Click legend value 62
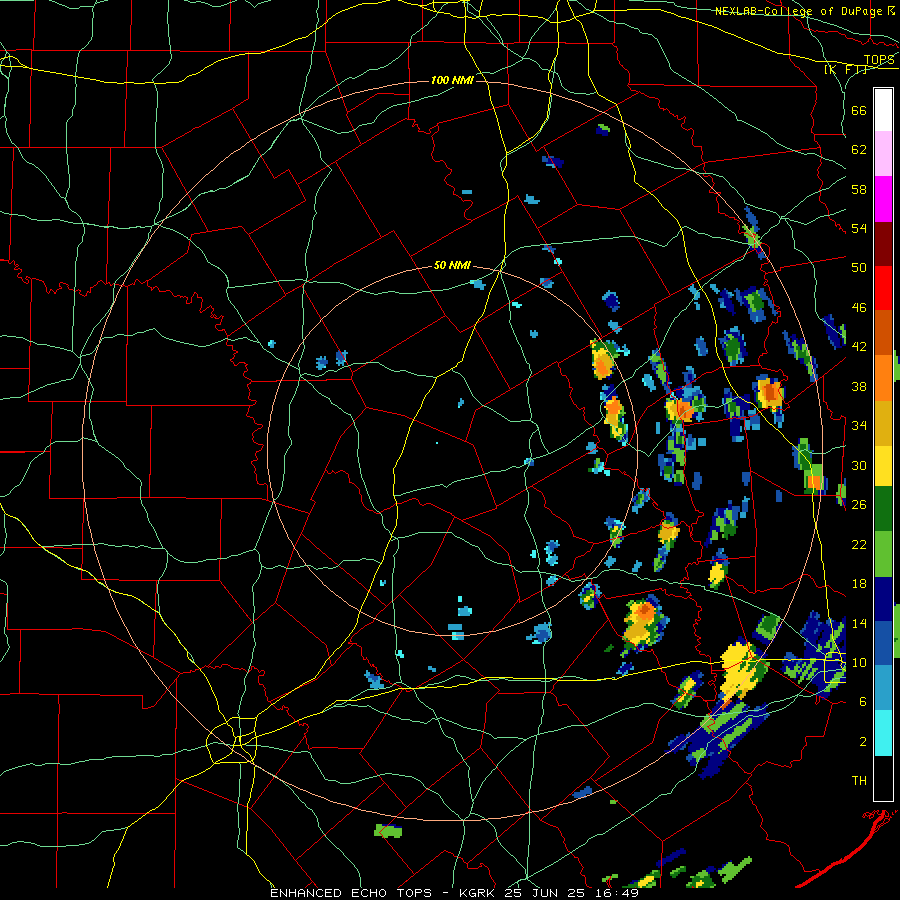This screenshot has width=900, height=900. (x=859, y=150)
